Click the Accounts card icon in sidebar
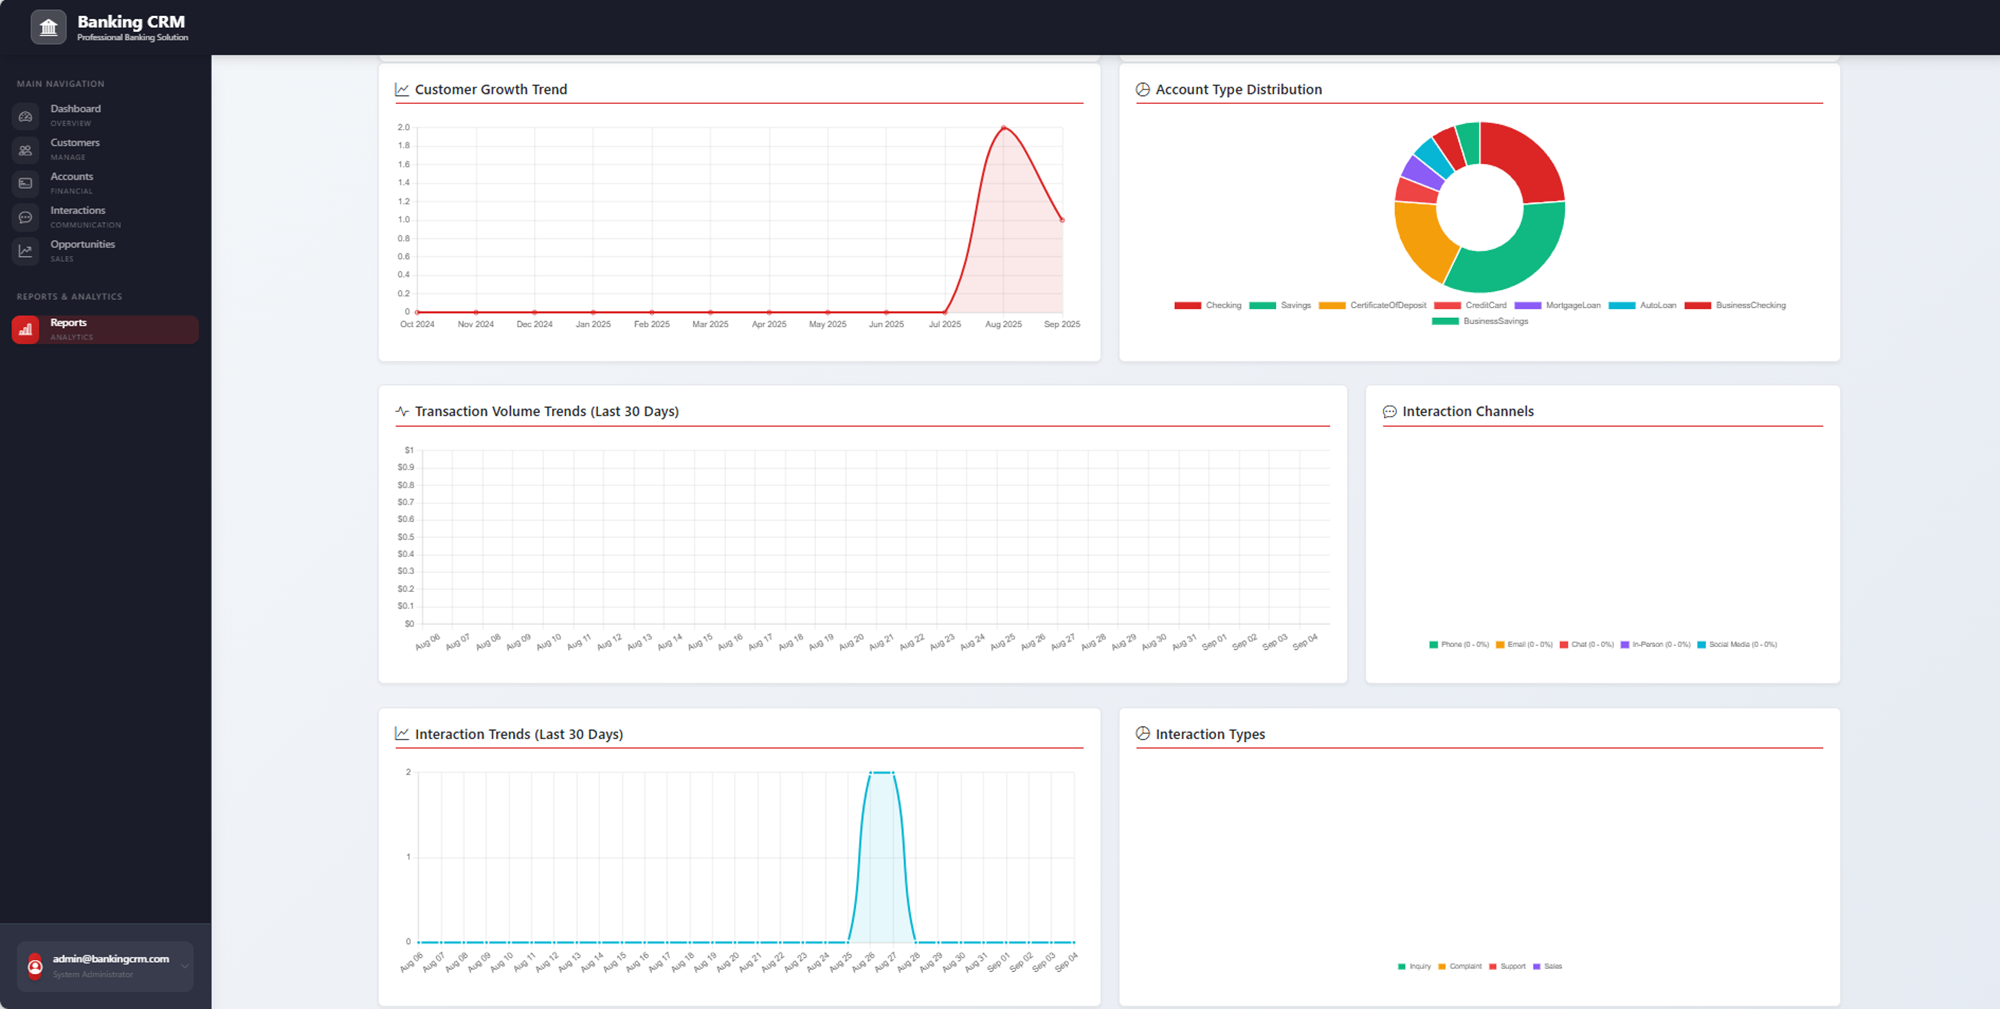2000x1009 pixels. [26, 184]
